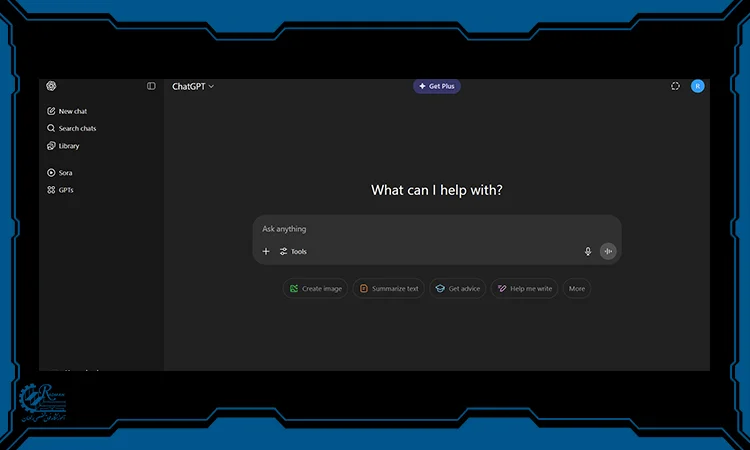The image size is (750, 450).
Task: Show More suggestions
Action: pos(577,288)
